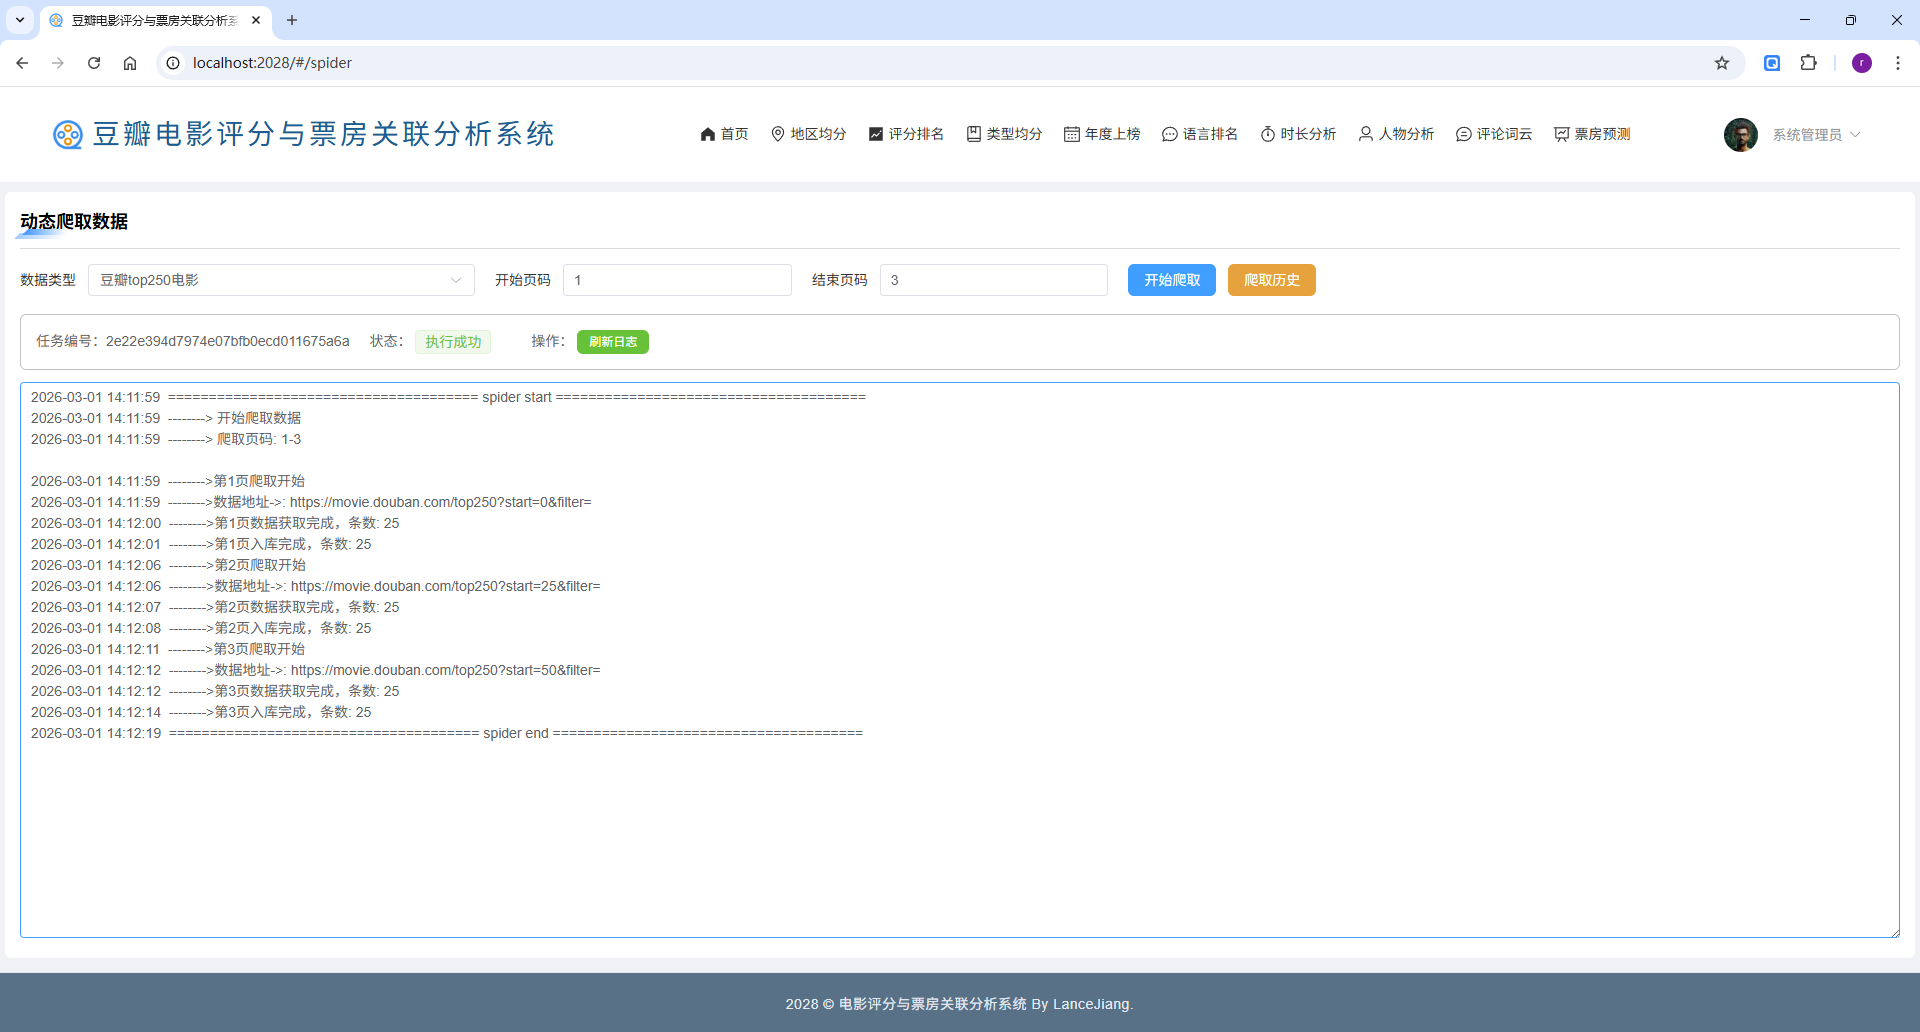Click the 开始页码 input field
The width and height of the screenshot is (1920, 1032).
(x=677, y=280)
